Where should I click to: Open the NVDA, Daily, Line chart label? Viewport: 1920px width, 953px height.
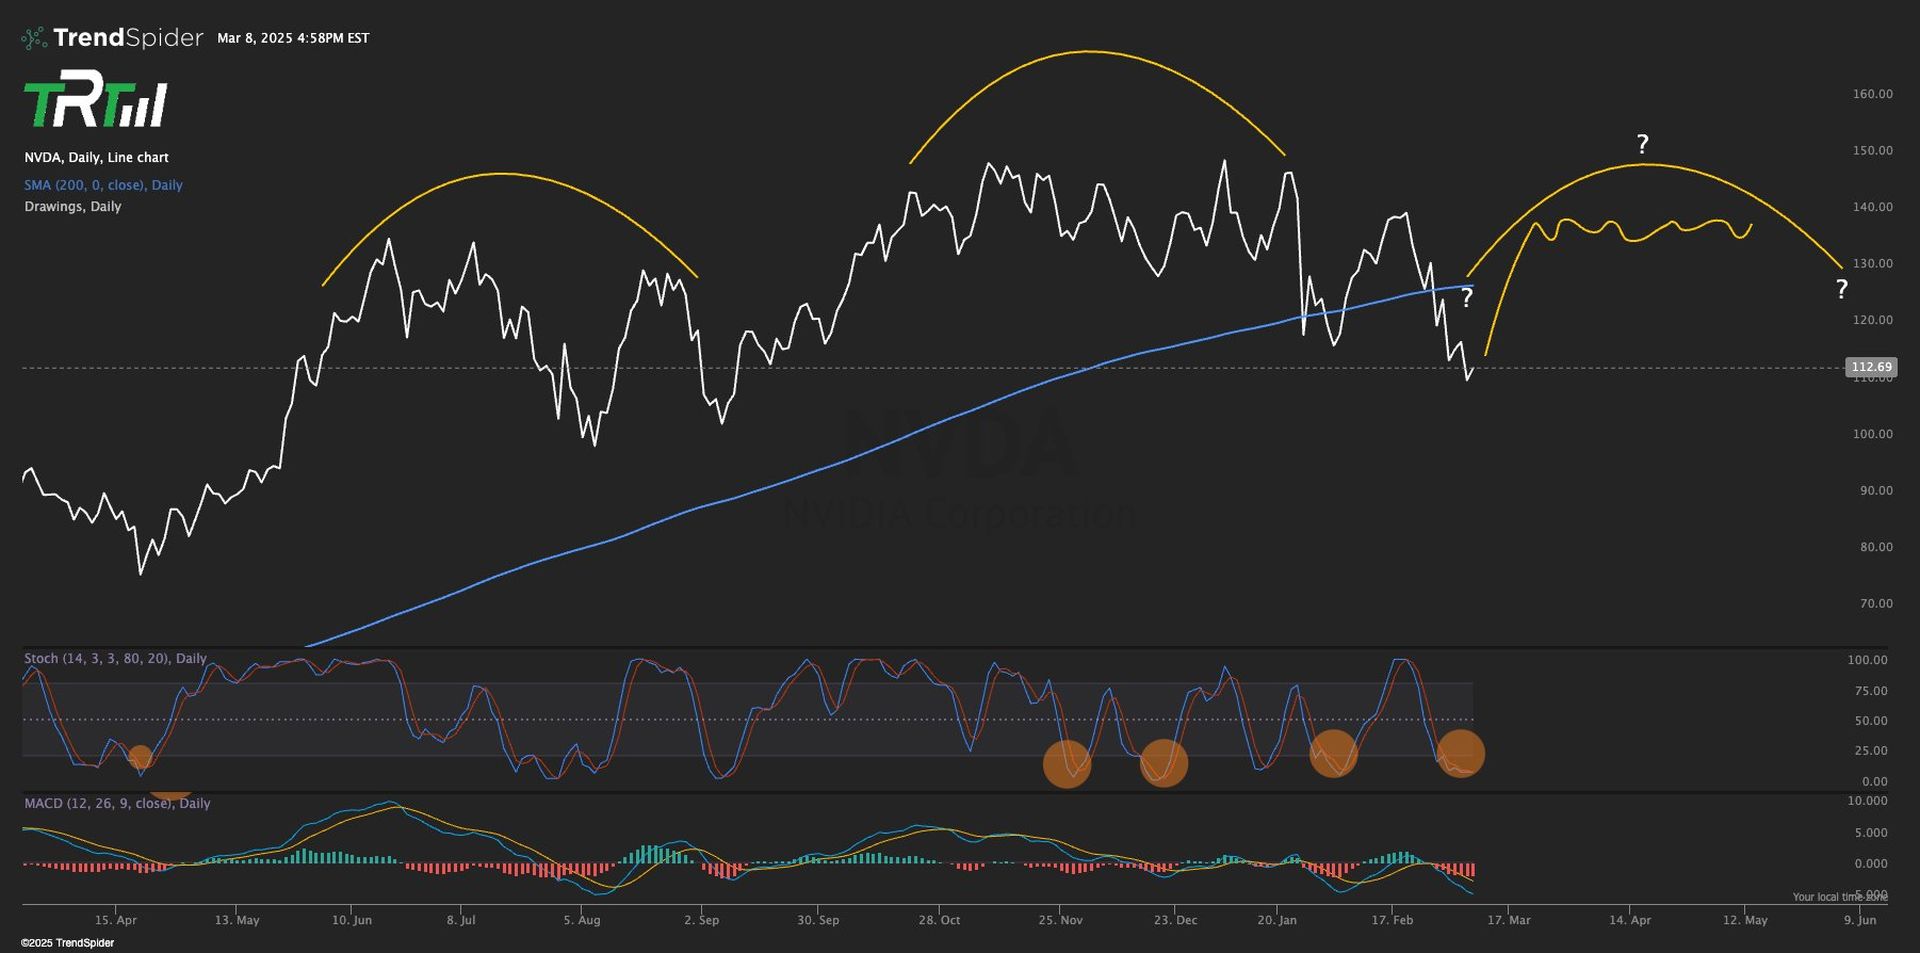click(97, 157)
